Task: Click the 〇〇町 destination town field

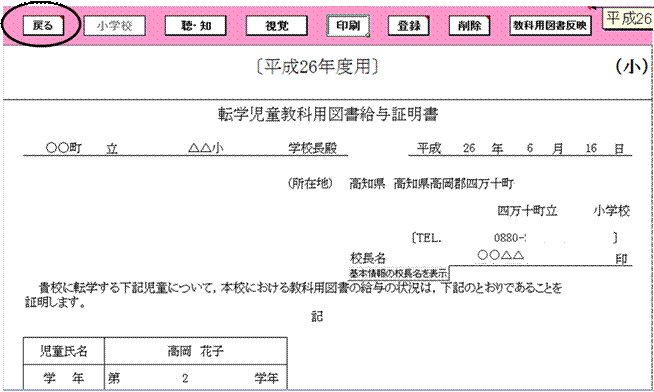Action: point(64,148)
